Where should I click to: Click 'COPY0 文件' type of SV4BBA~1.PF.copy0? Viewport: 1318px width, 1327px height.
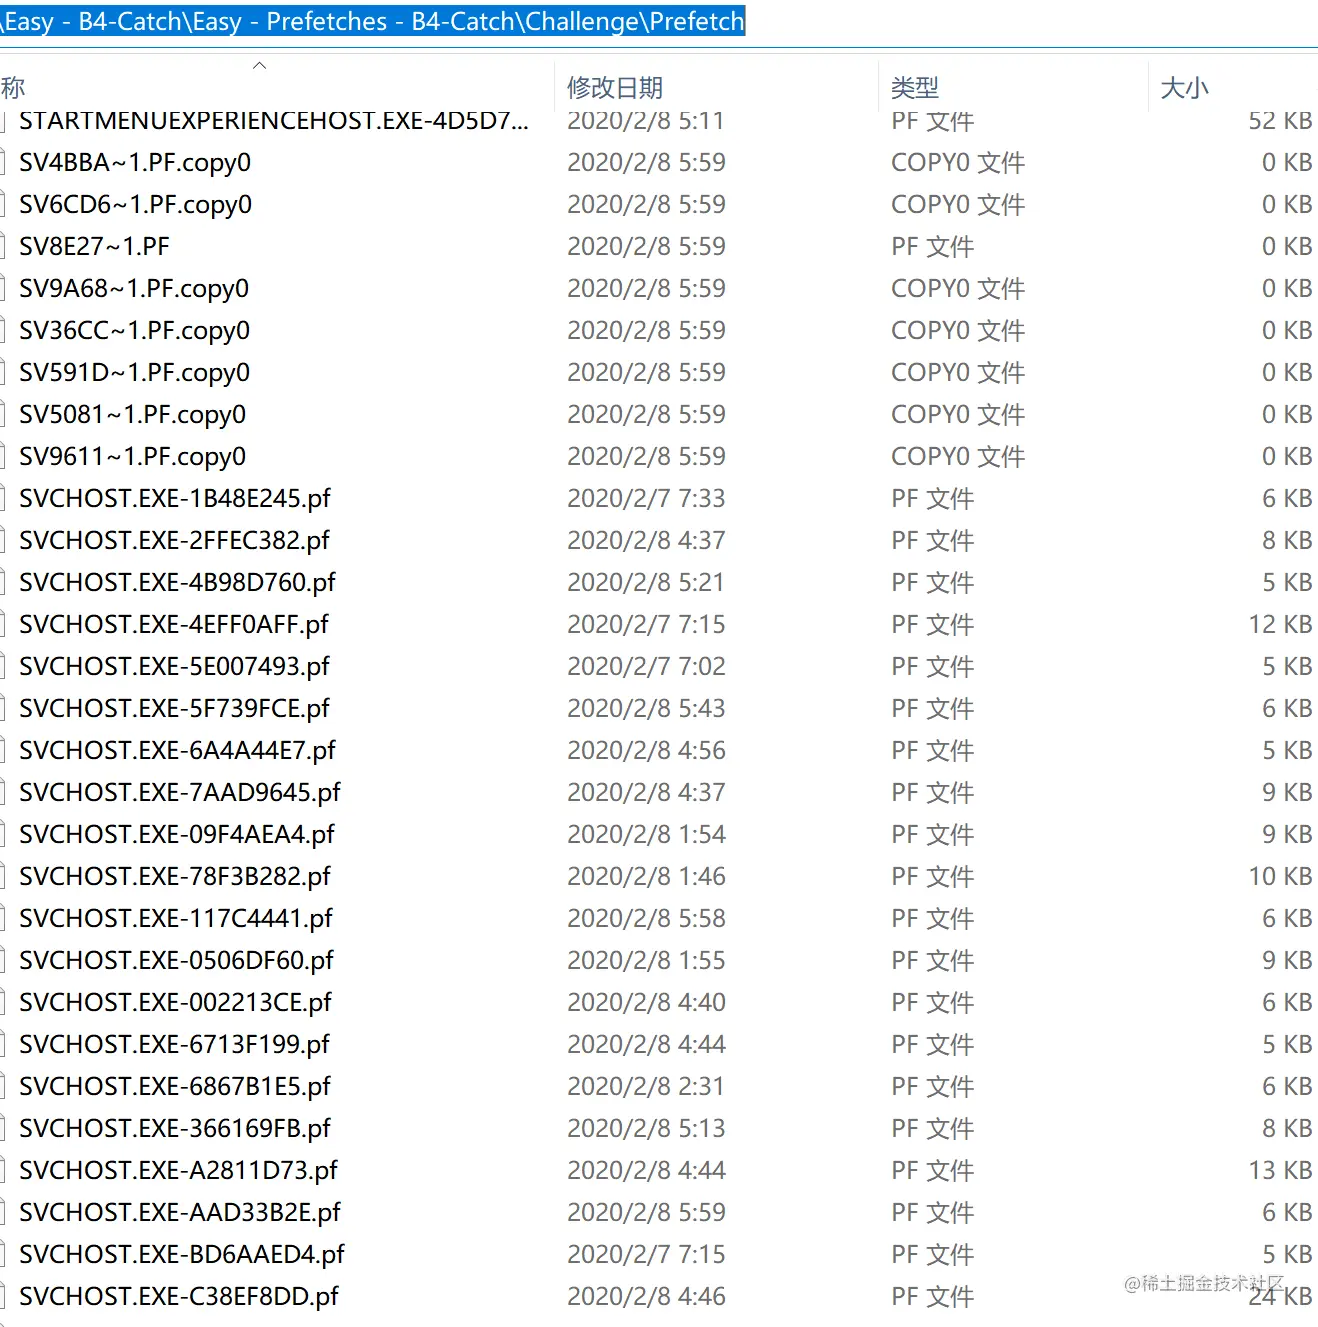point(958,163)
